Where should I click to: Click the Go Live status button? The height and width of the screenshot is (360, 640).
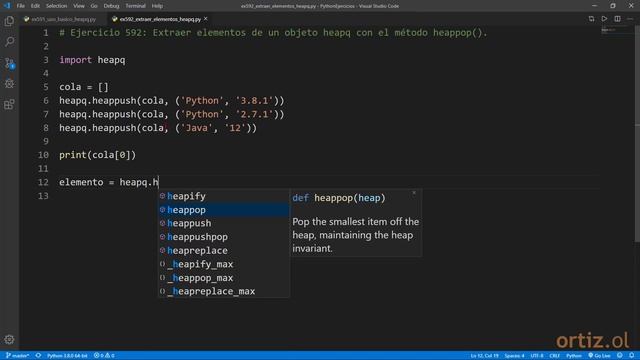[599, 356]
